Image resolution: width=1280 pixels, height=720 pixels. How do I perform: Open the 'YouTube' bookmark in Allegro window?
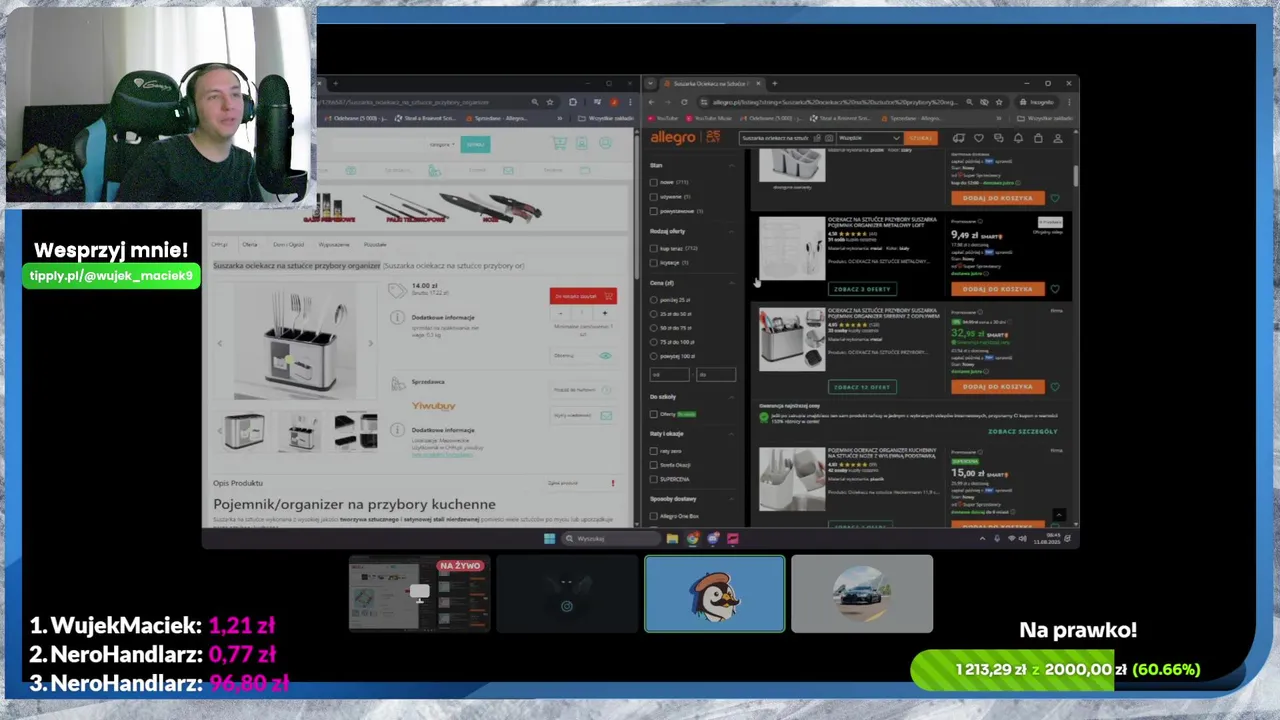663,118
